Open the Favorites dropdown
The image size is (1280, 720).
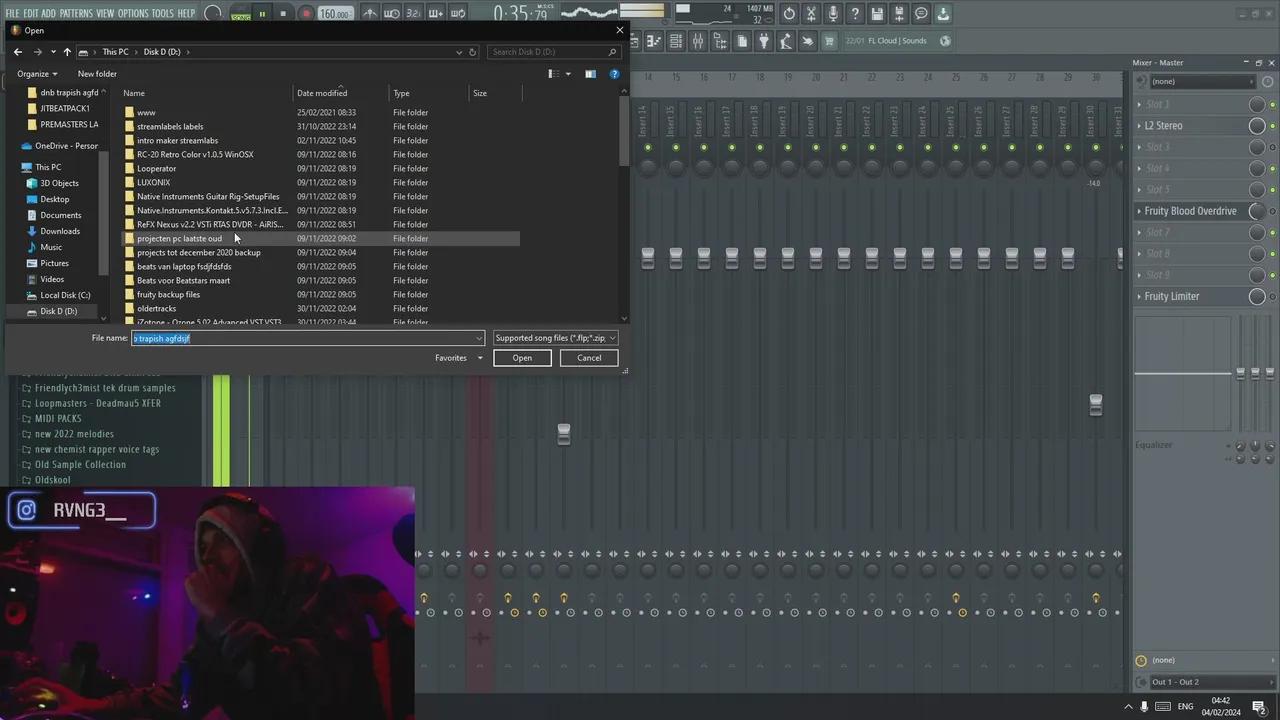(458, 358)
